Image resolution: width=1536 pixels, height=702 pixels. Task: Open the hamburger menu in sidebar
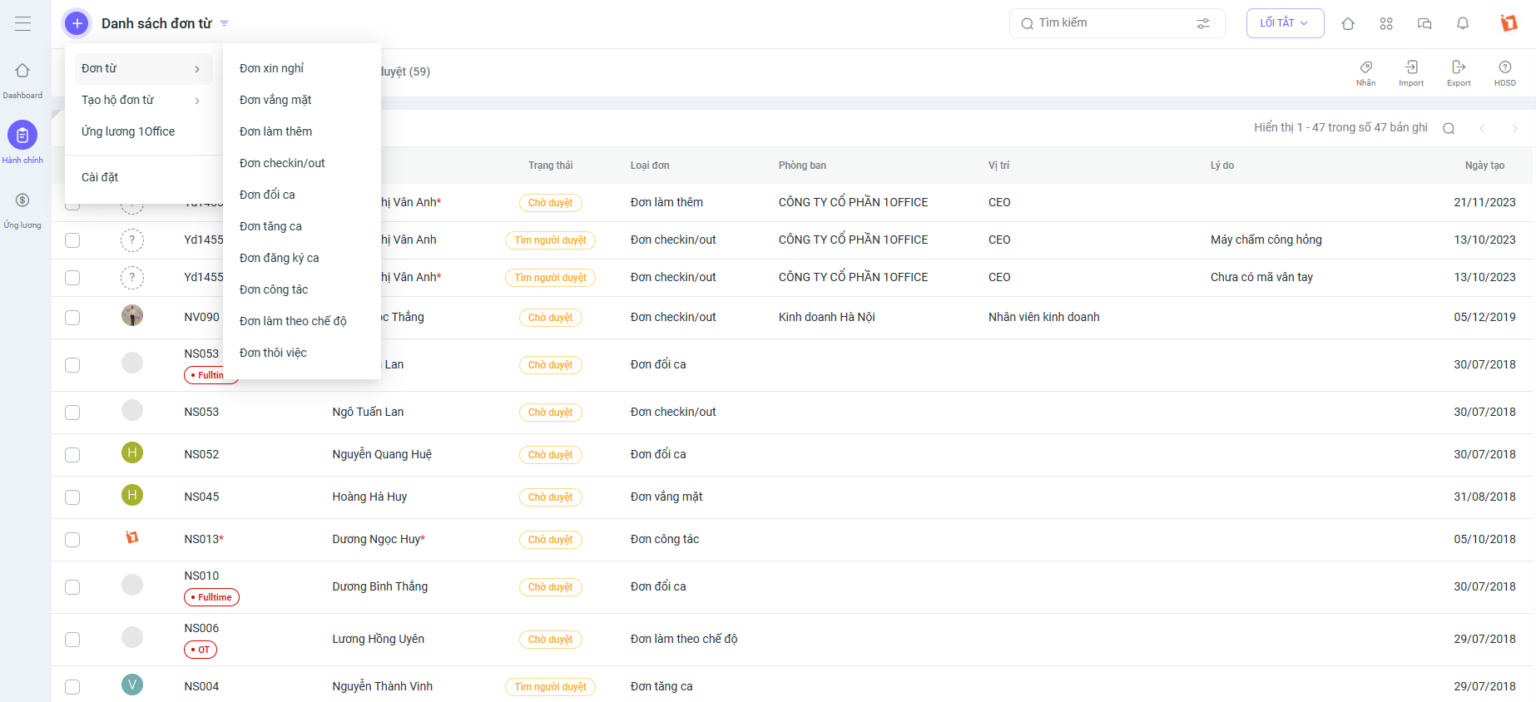click(22, 24)
